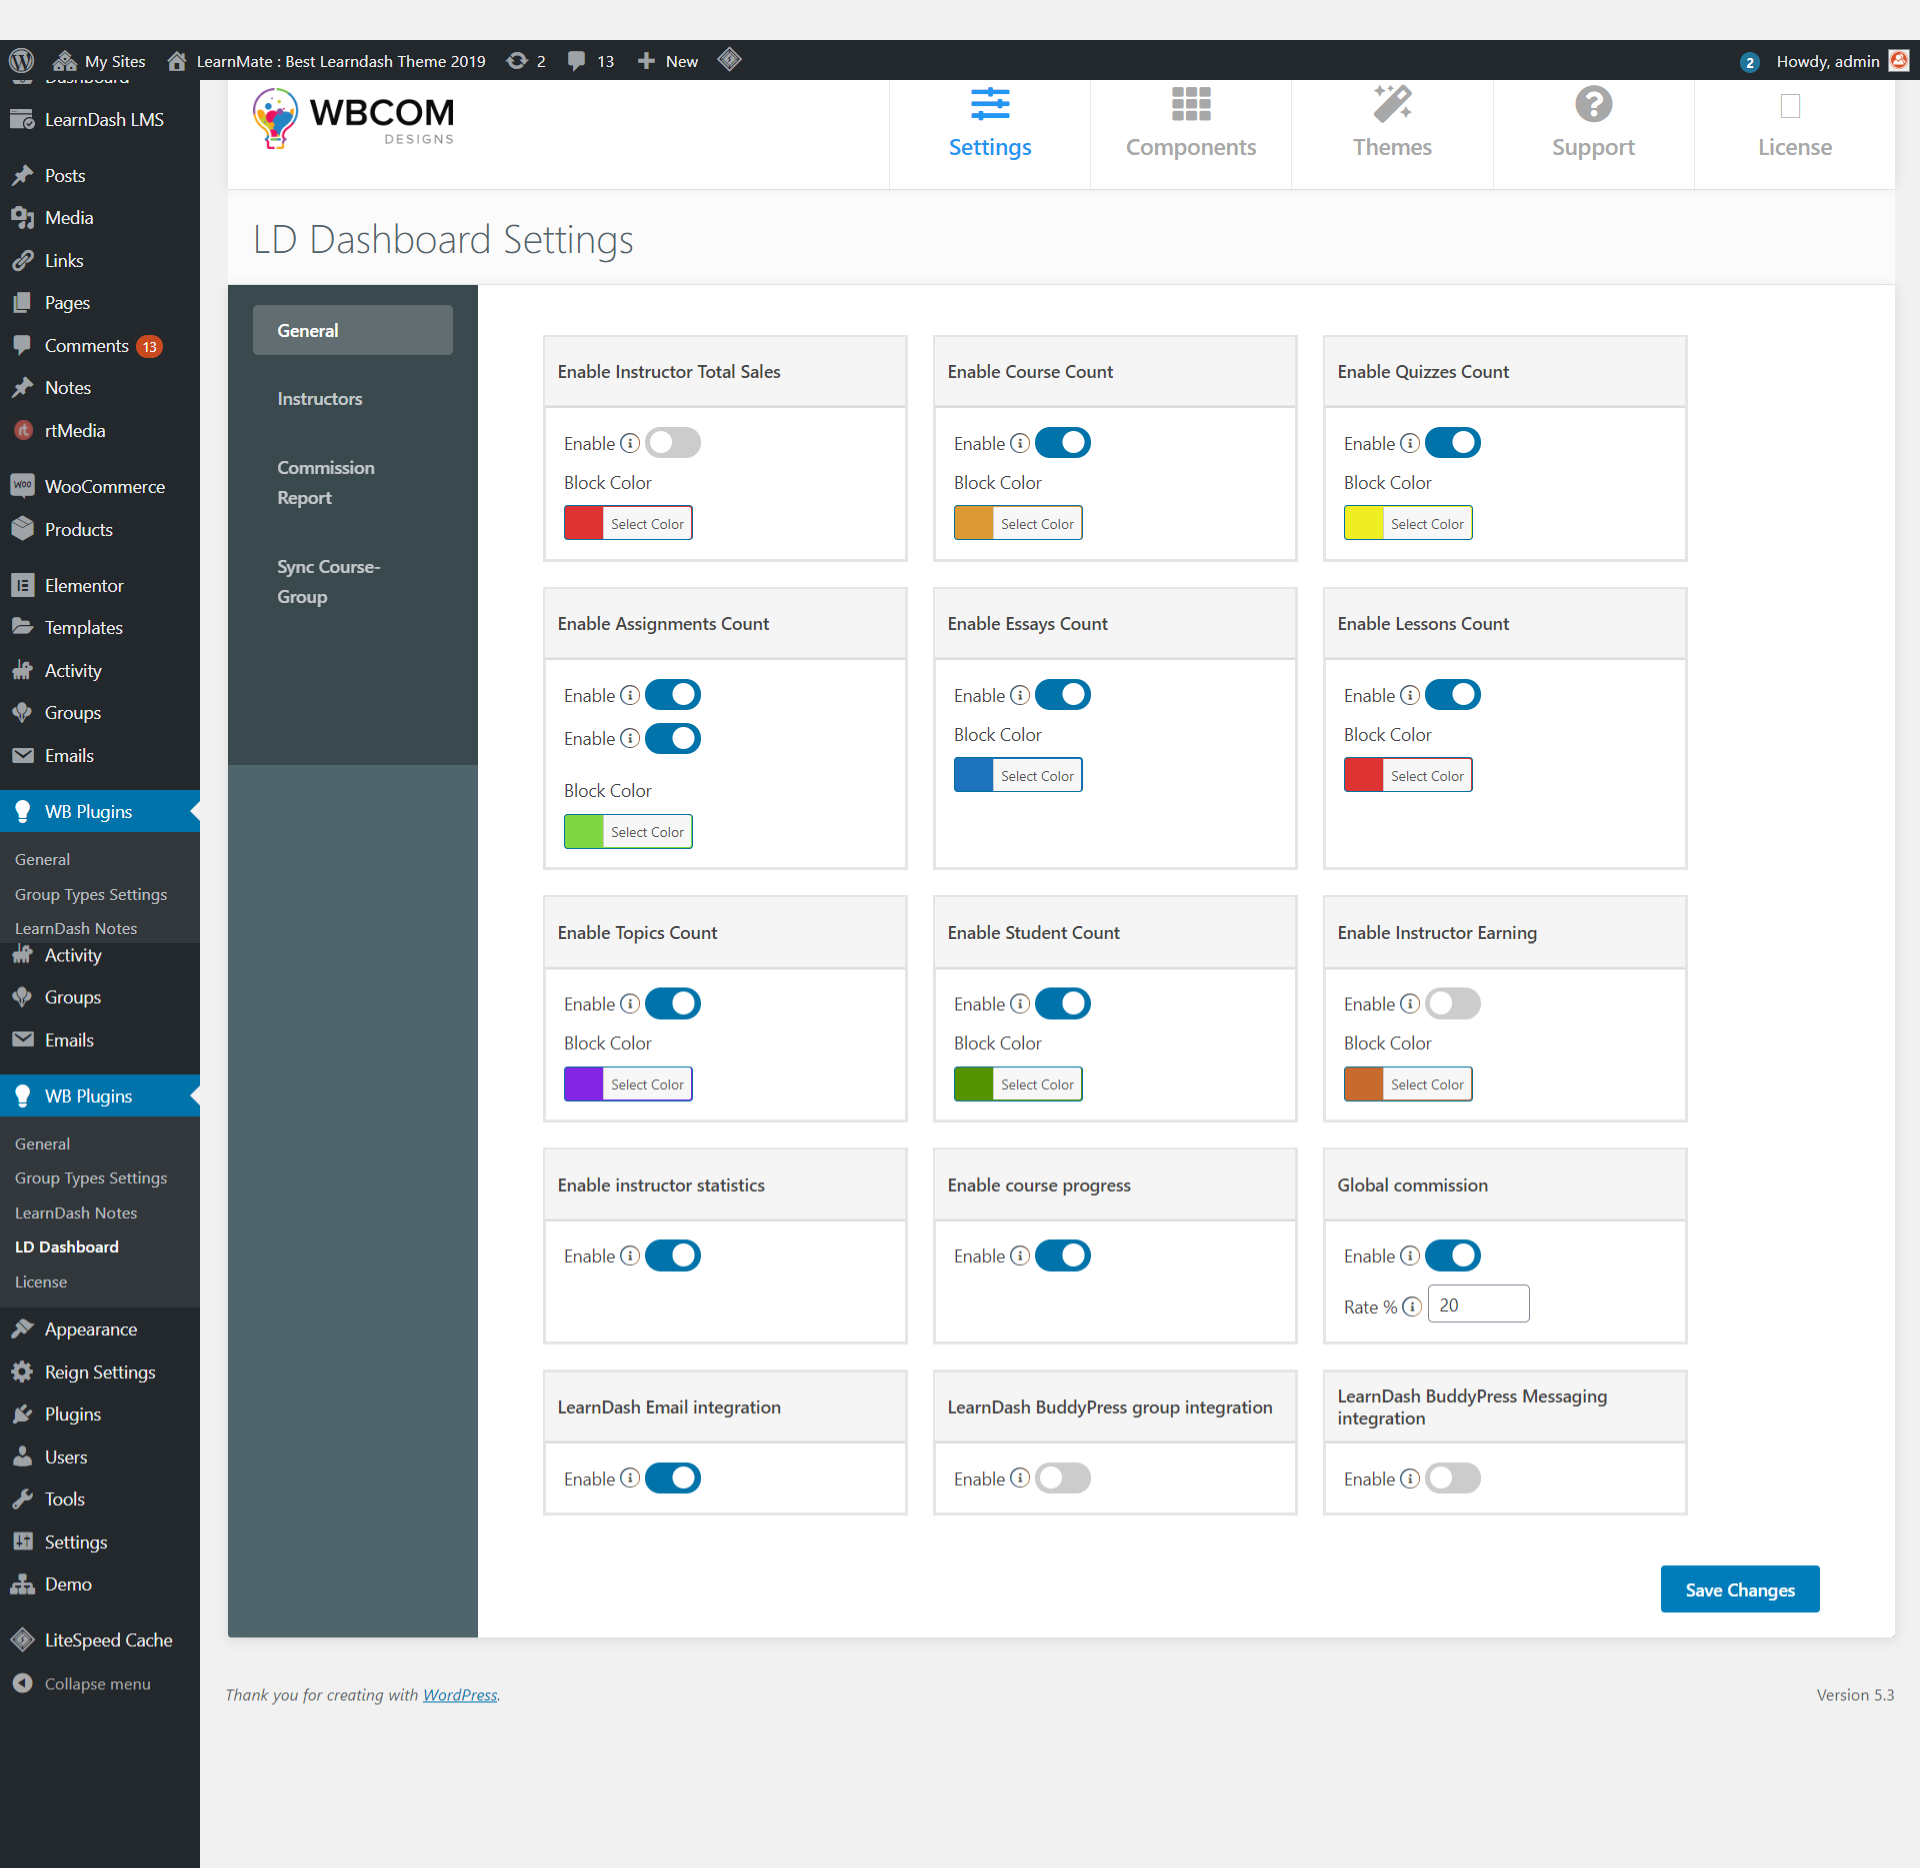Image resolution: width=1920 pixels, height=1868 pixels.
Task: Turn on LearnDash BuddyPress group integration
Action: 1062,1477
